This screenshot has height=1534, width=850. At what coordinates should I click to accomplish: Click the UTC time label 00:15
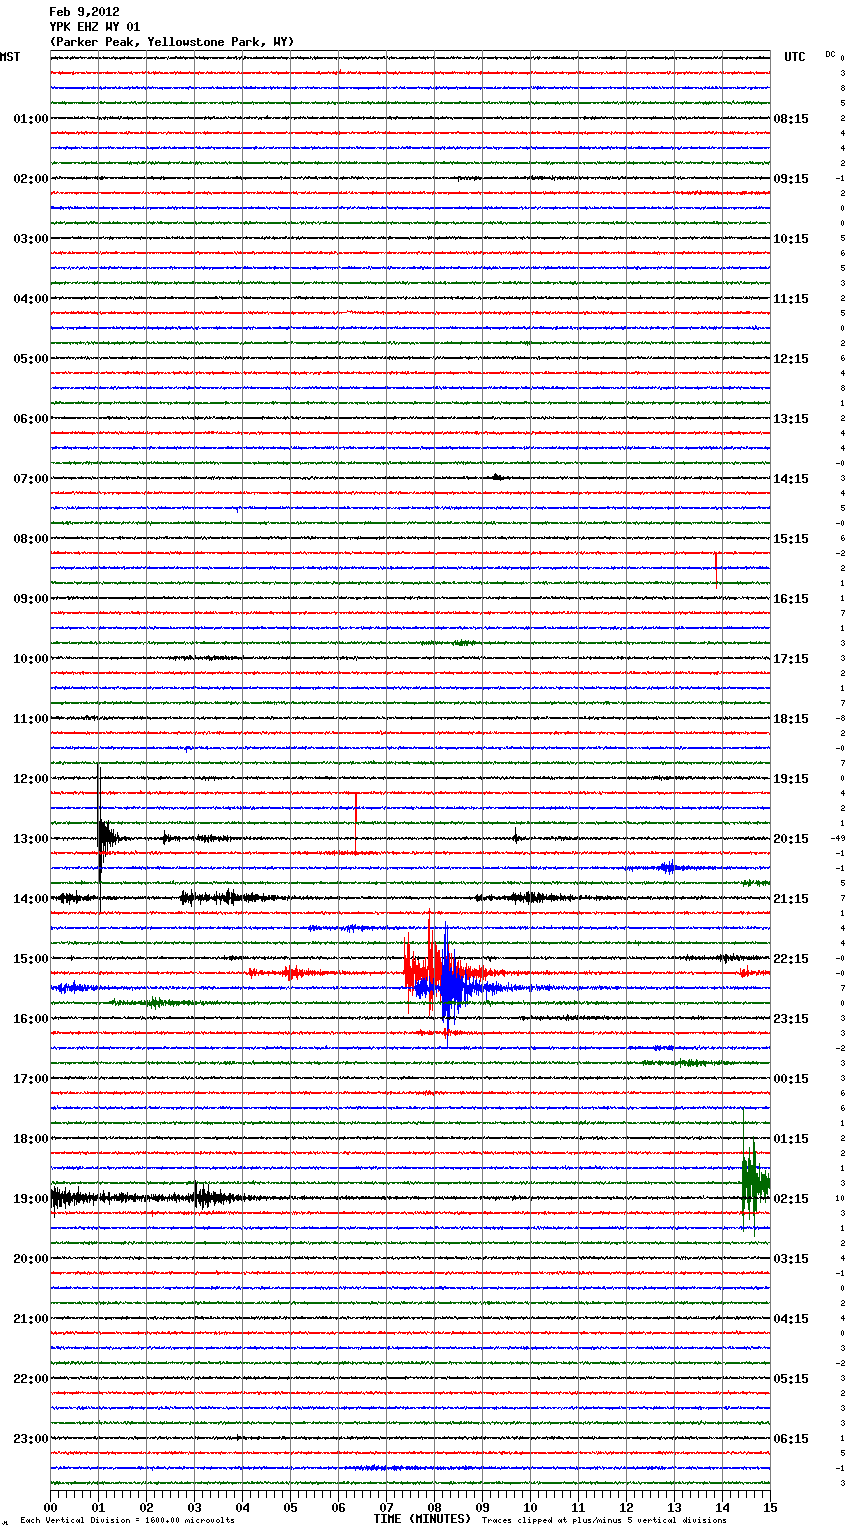(x=791, y=1079)
